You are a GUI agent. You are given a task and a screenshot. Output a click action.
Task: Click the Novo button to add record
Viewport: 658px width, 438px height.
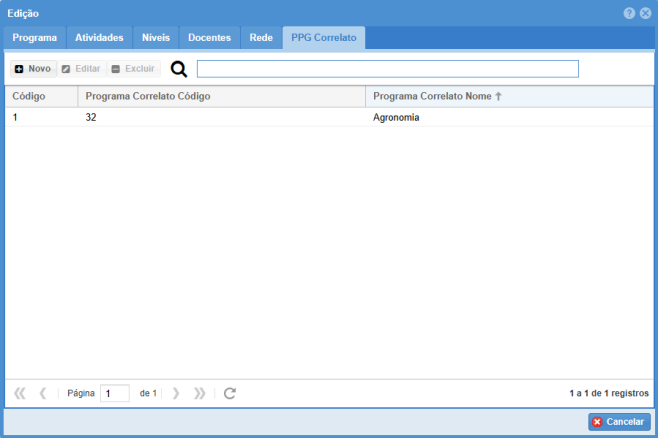33,69
